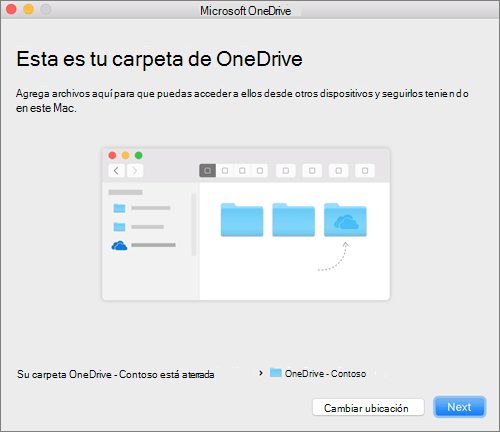Click Cambiar ubicación button

coord(368,407)
